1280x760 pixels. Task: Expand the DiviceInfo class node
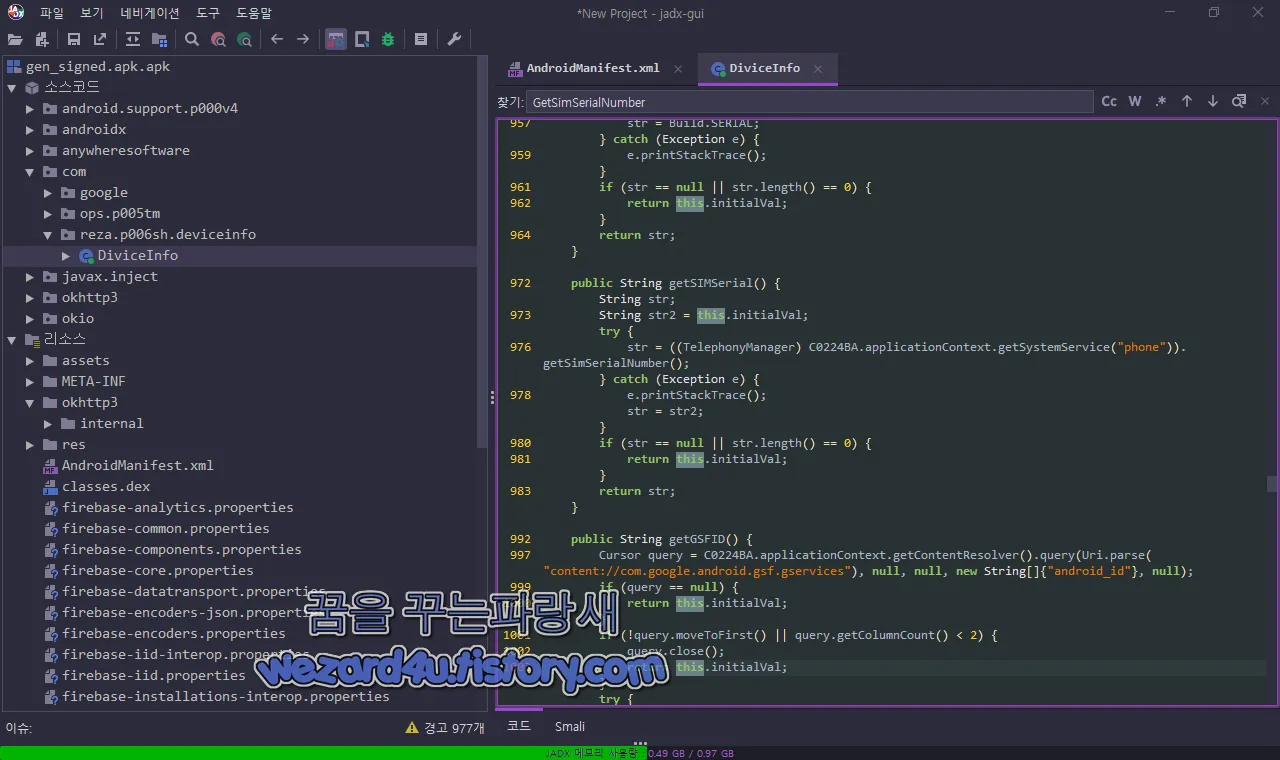(66, 256)
